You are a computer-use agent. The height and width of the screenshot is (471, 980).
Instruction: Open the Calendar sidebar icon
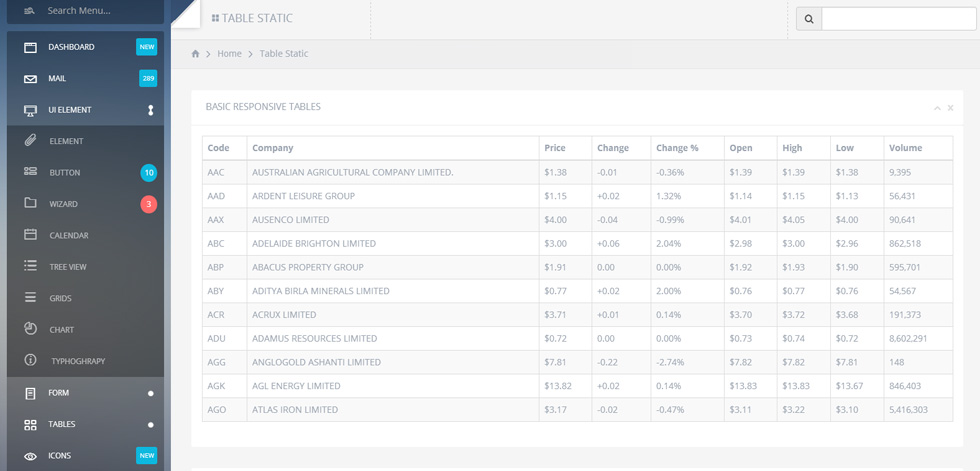(30, 235)
